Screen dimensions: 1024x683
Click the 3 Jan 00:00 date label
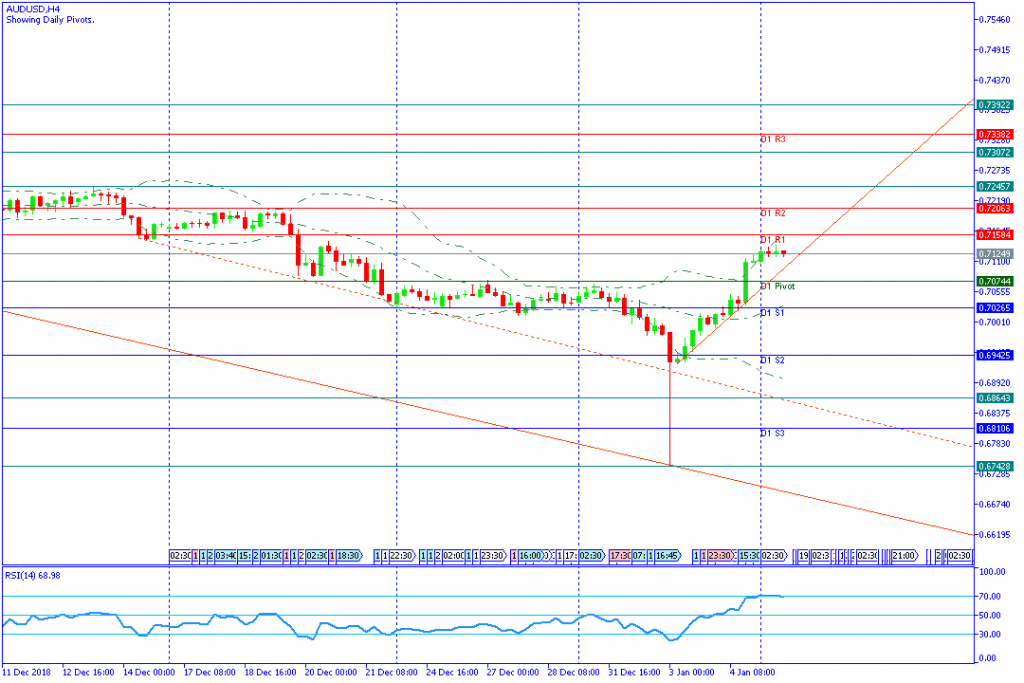[691, 673]
